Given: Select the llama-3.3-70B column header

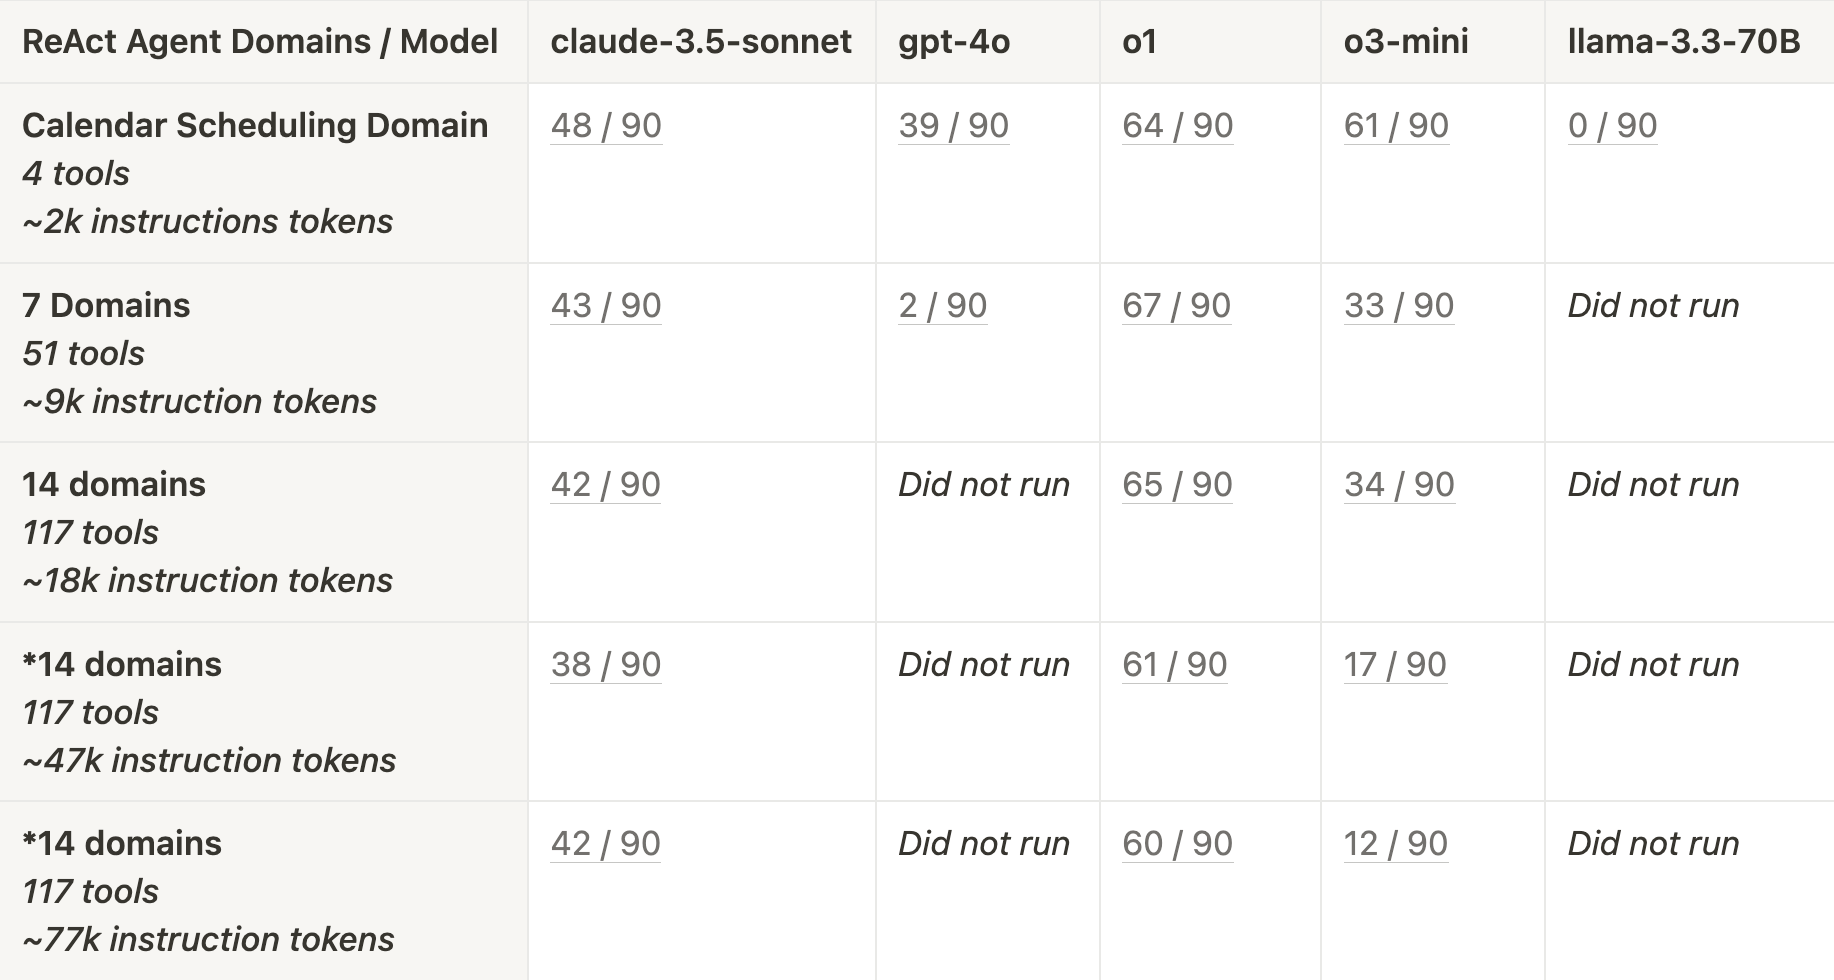Looking at the screenshot, I should (x=1684, y=42).
